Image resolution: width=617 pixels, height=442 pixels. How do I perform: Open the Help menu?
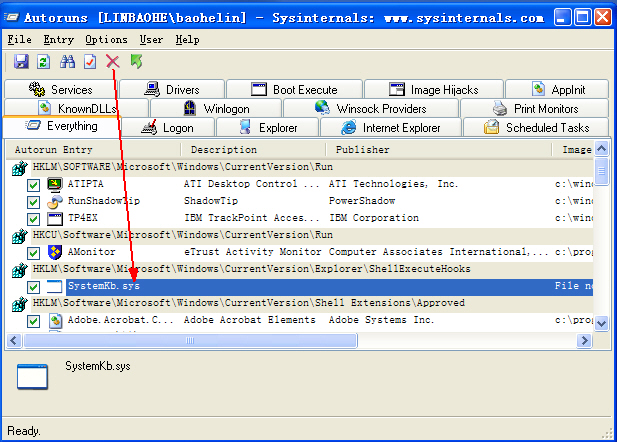coord(187,40)
